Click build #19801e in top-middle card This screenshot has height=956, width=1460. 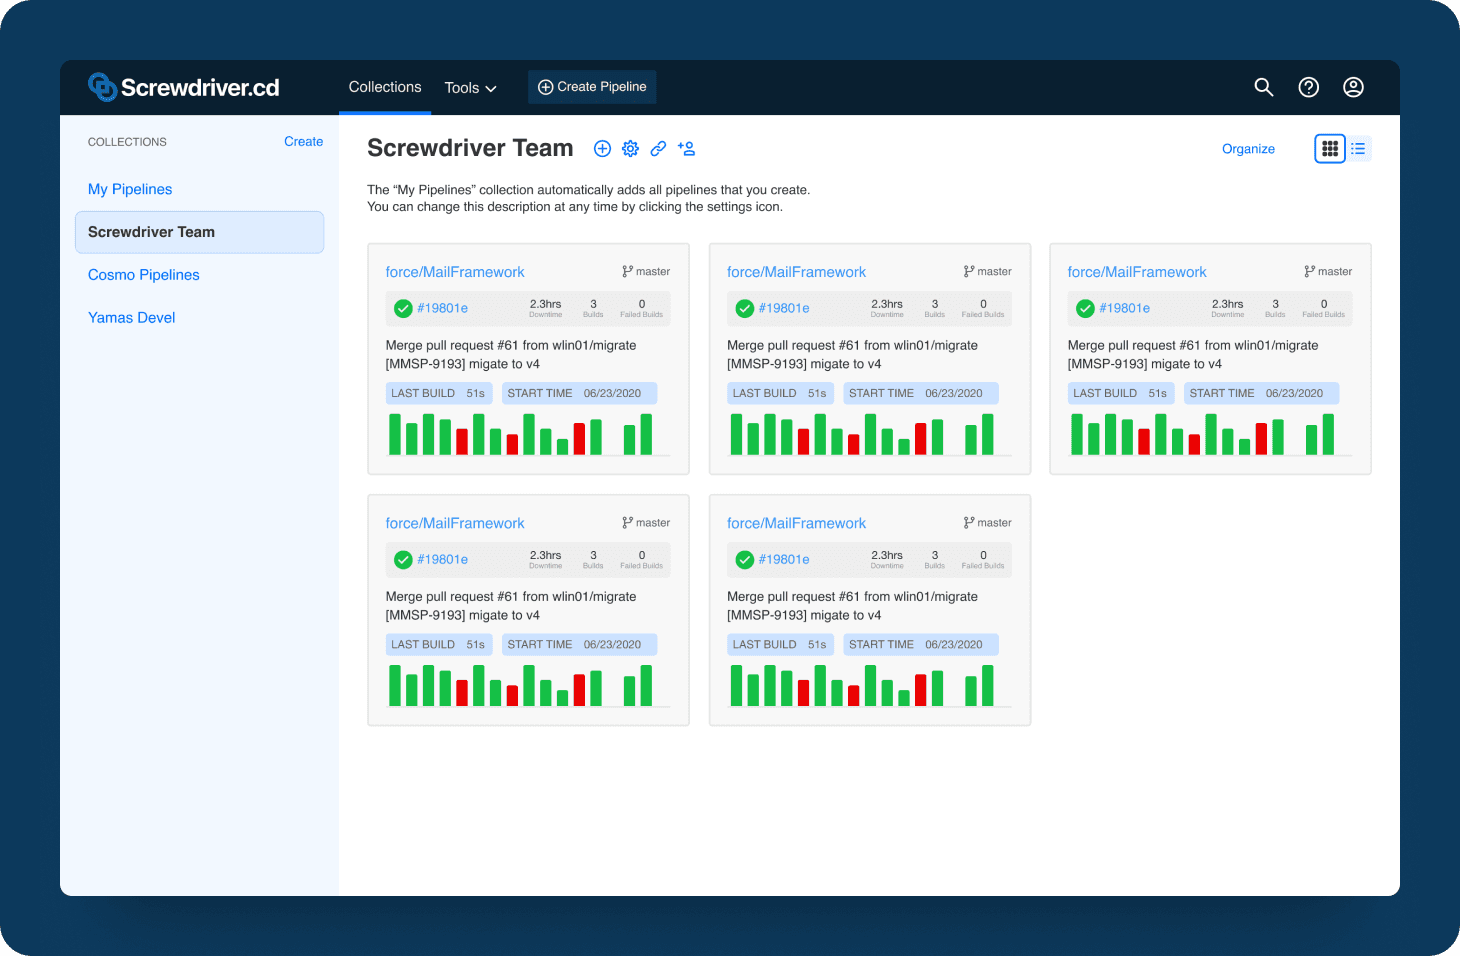(784, 308)
